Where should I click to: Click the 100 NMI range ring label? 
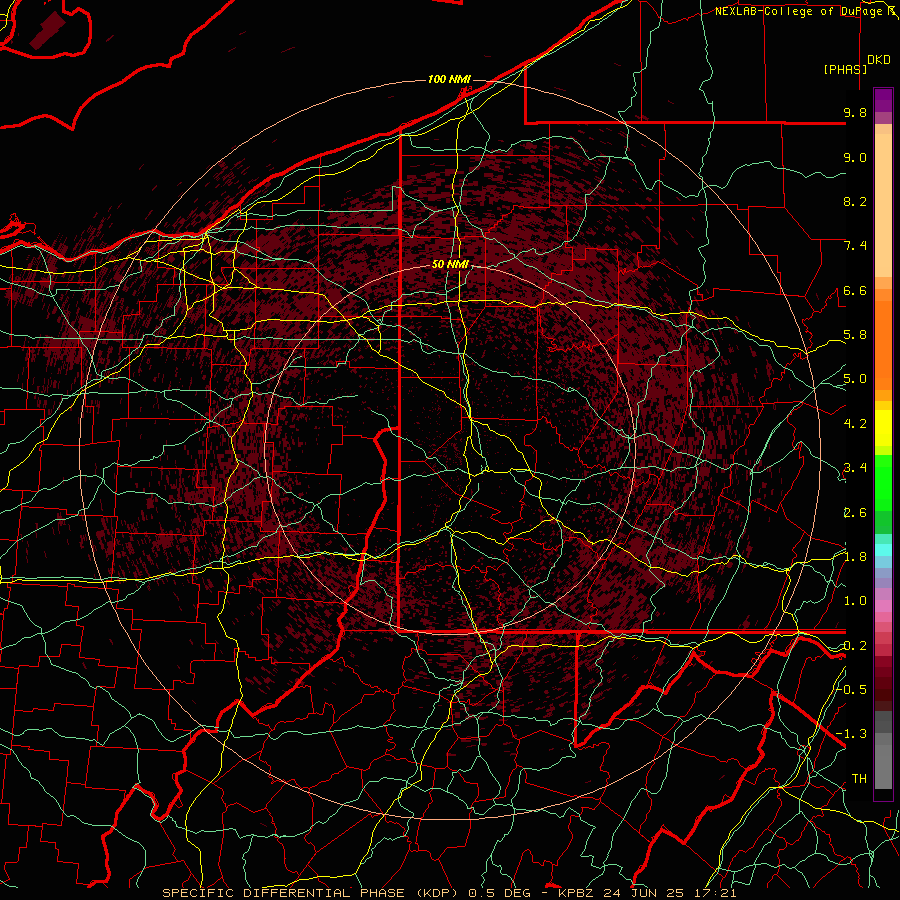point(449,79)
